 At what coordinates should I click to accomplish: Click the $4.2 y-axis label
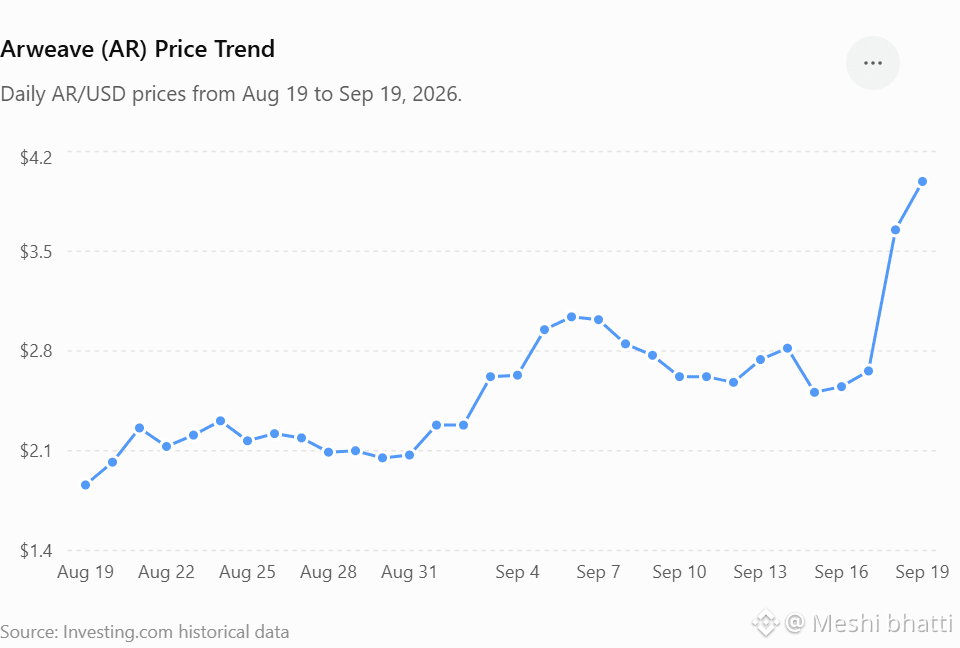36,157
